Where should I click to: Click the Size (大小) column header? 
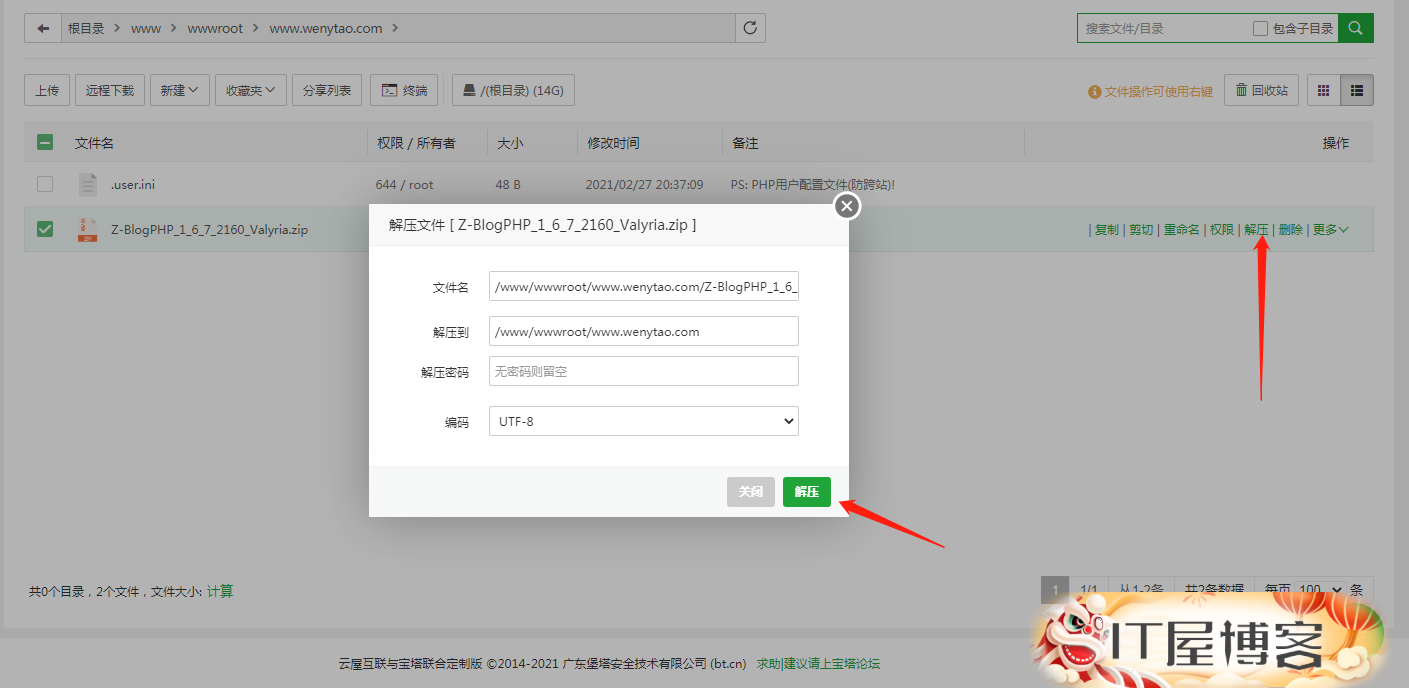510,143
